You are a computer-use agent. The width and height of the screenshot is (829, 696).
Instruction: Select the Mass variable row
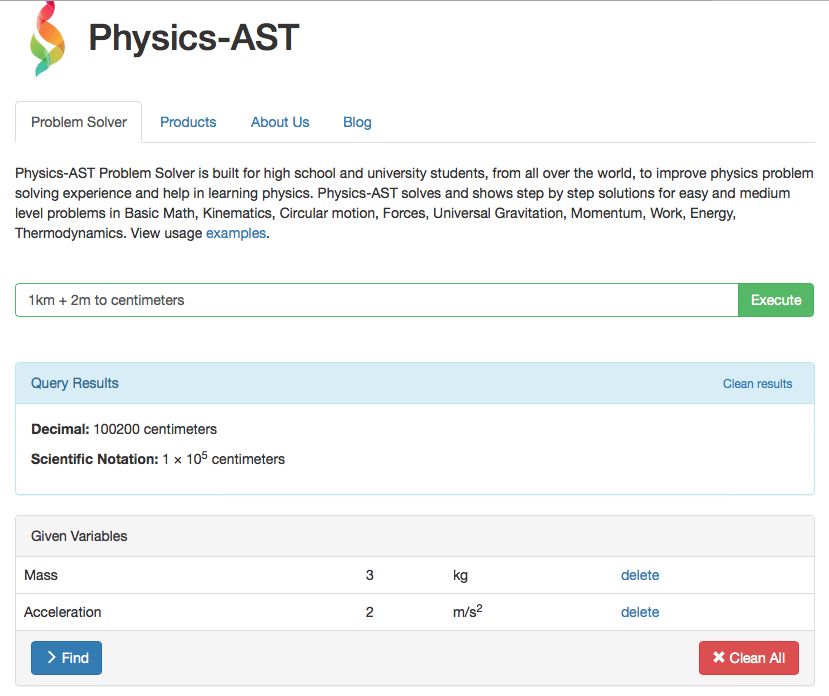click(41, 575)
